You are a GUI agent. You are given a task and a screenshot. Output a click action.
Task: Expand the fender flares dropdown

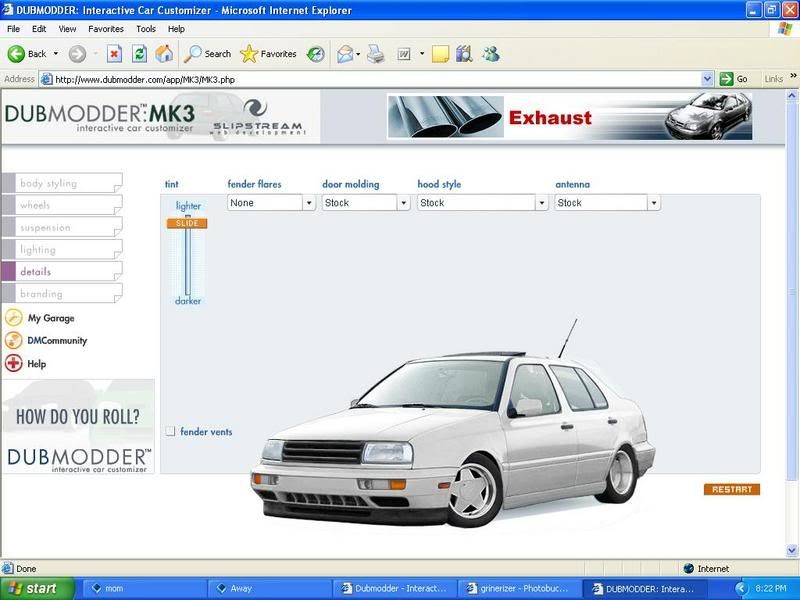point(309,203)
